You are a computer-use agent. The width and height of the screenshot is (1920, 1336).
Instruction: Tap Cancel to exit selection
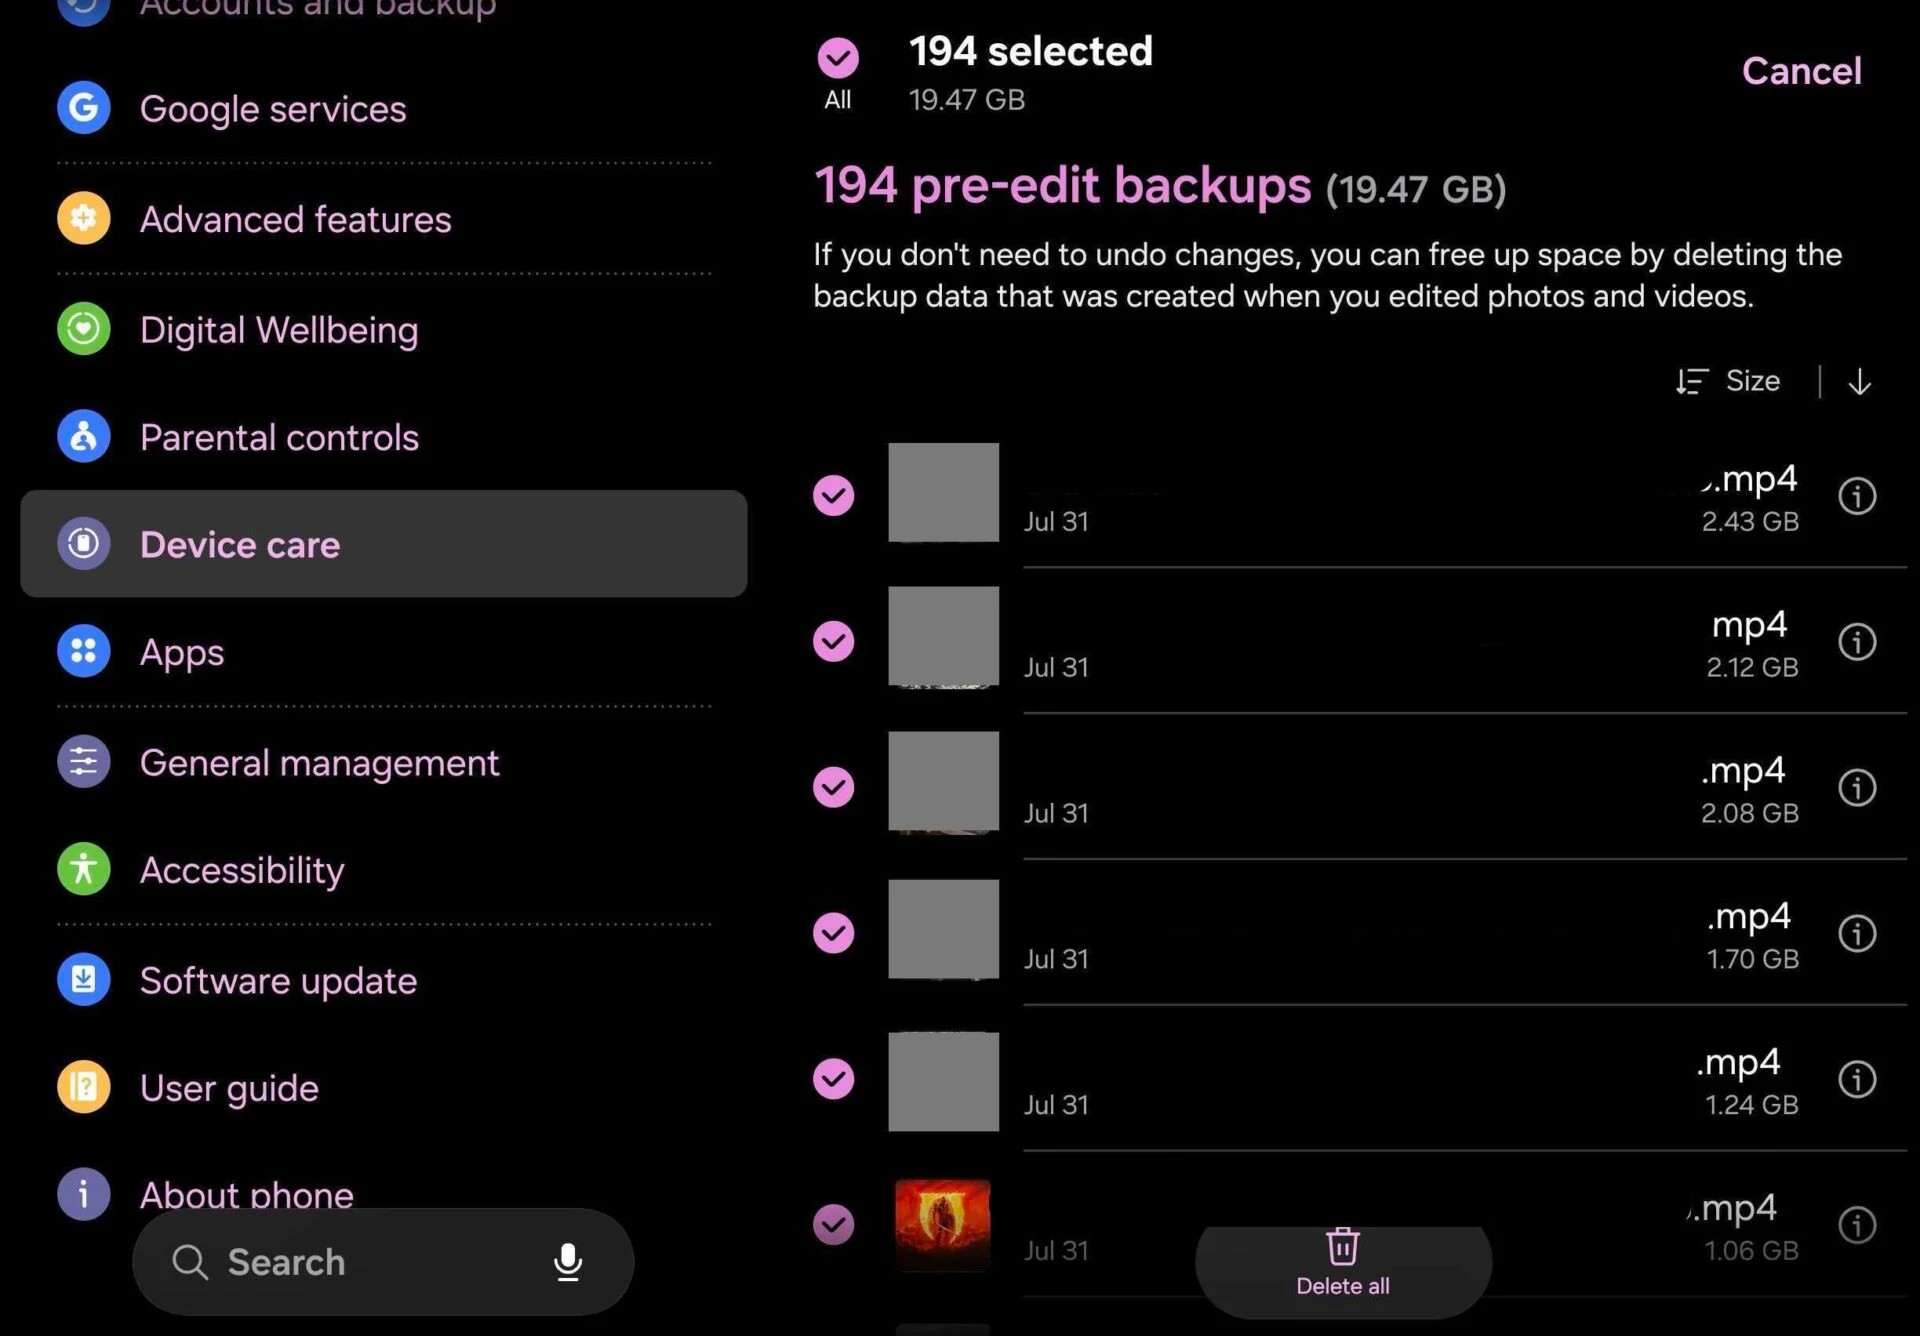(x=1801, y=71)
